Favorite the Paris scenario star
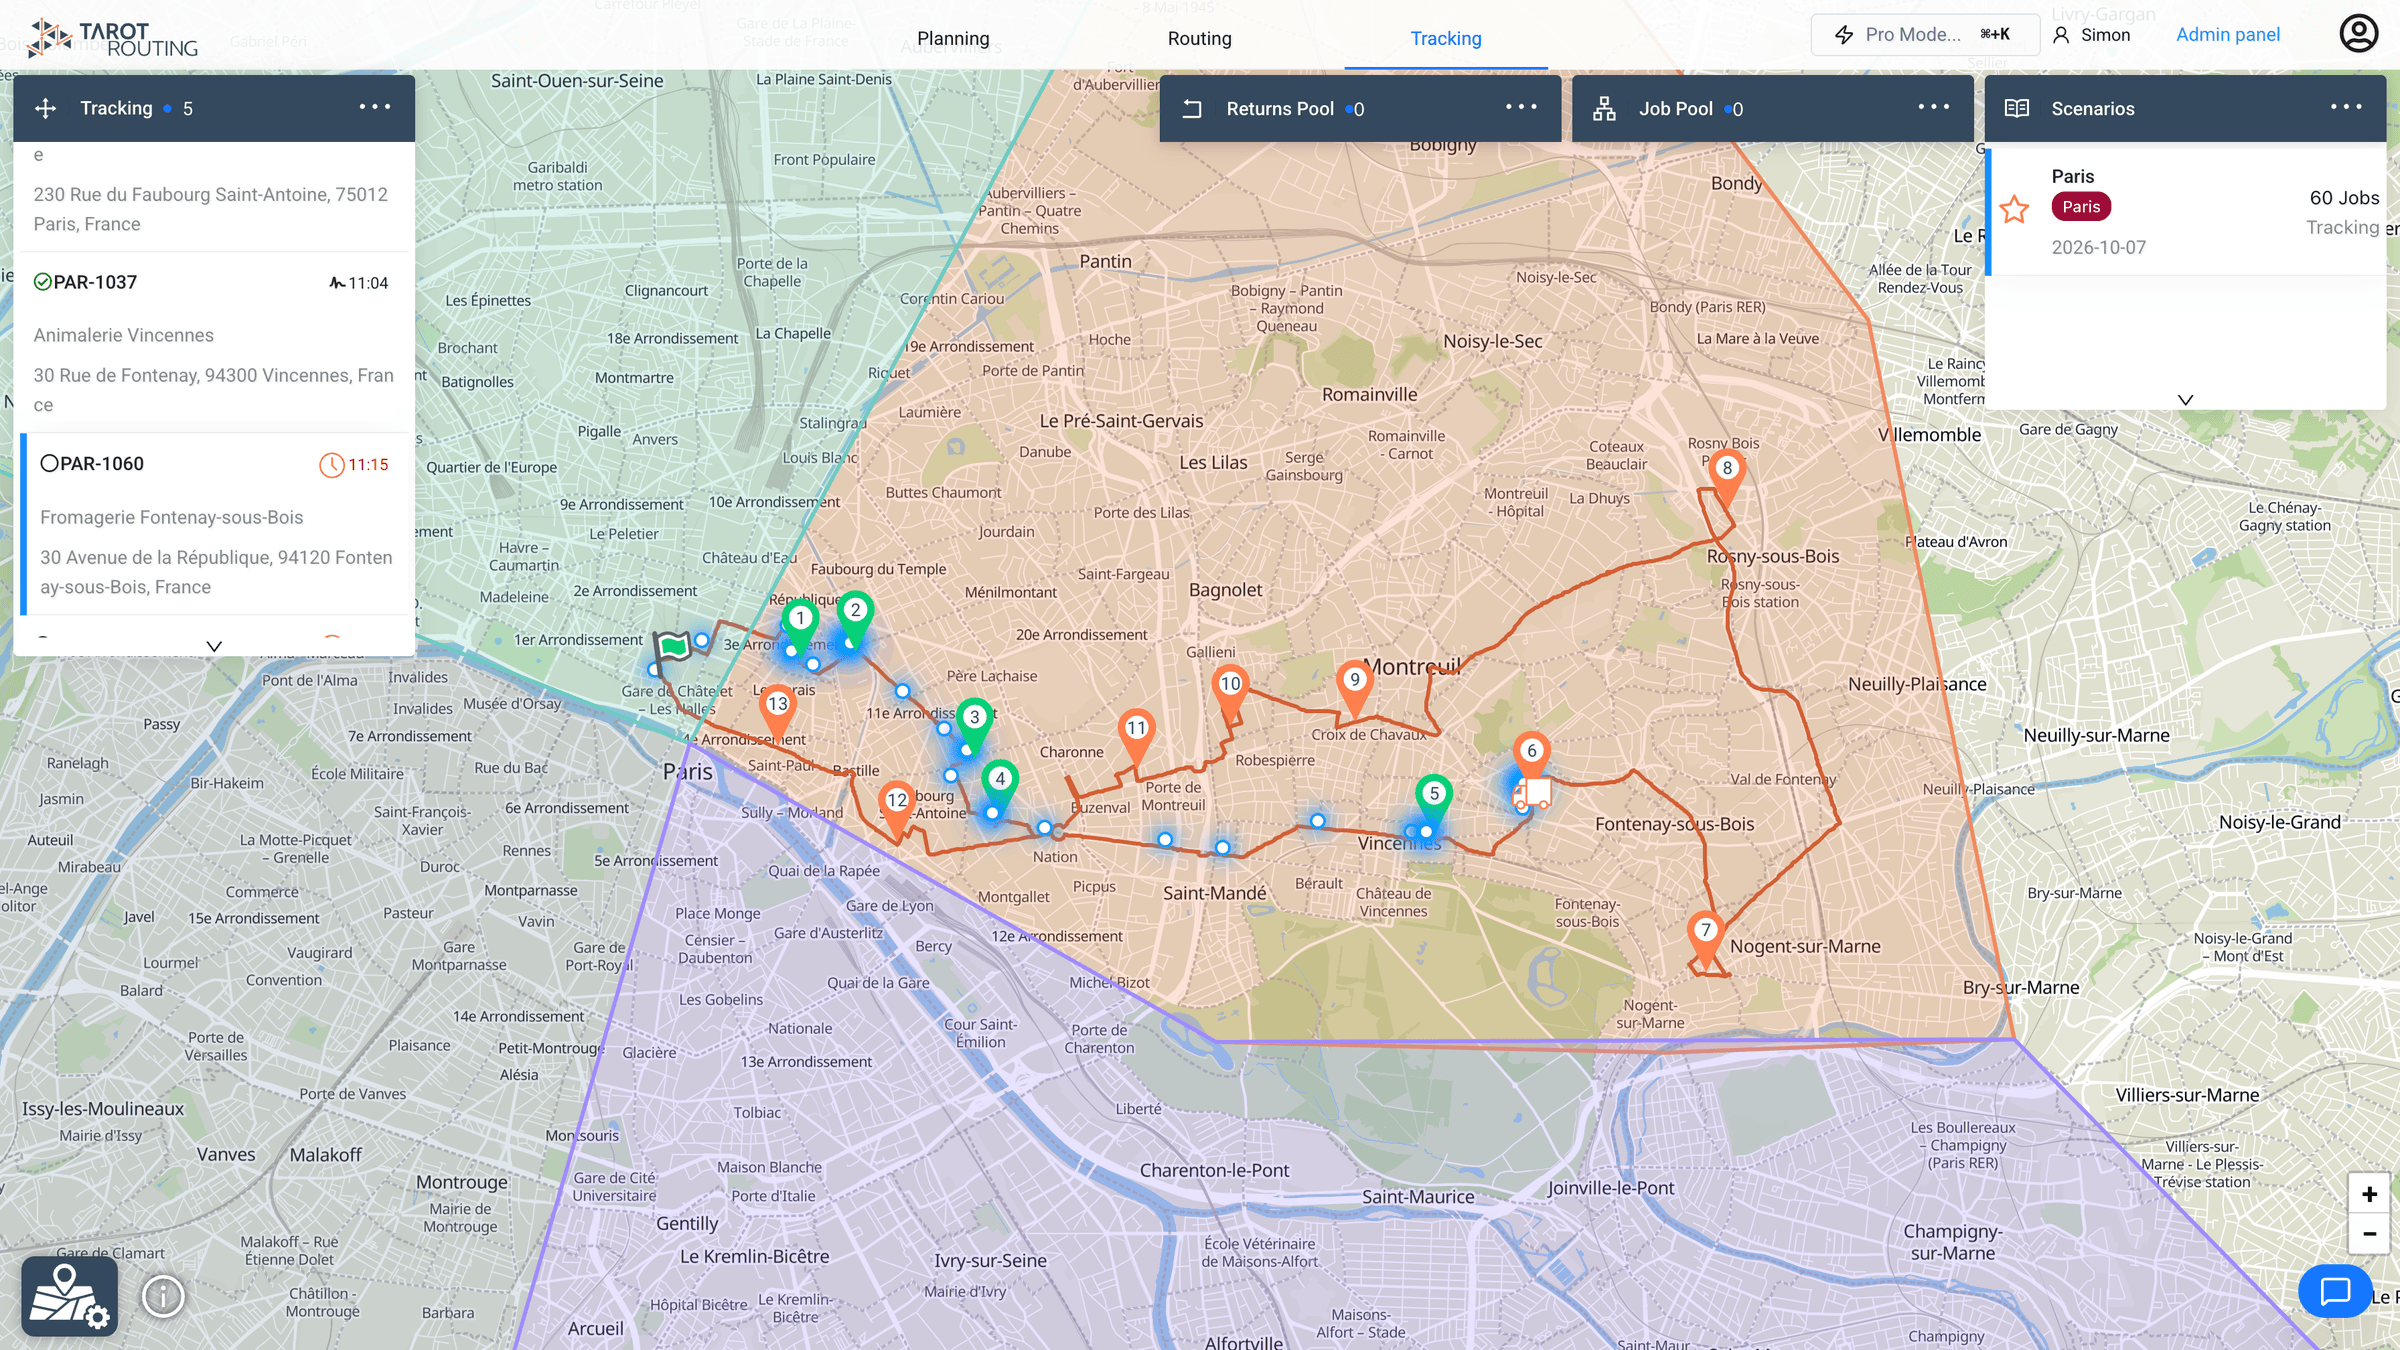This screenshot has width=2400, height=1350. point(2014,210)
